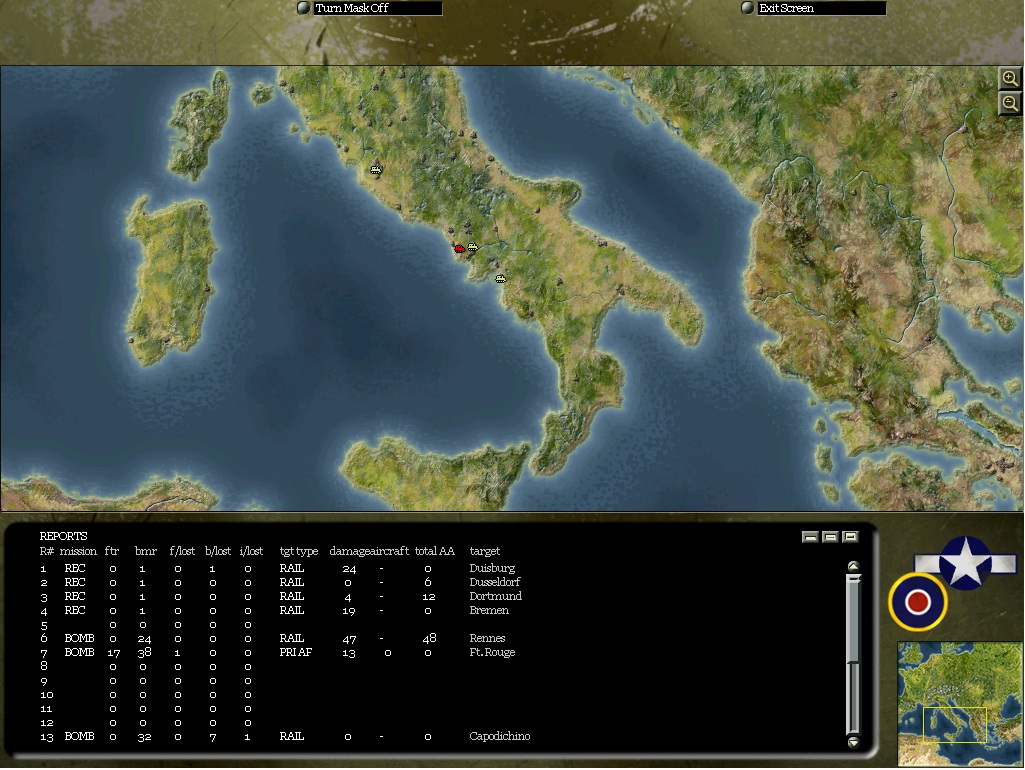
Task: Select the Rennes target report
Action: 487,639
